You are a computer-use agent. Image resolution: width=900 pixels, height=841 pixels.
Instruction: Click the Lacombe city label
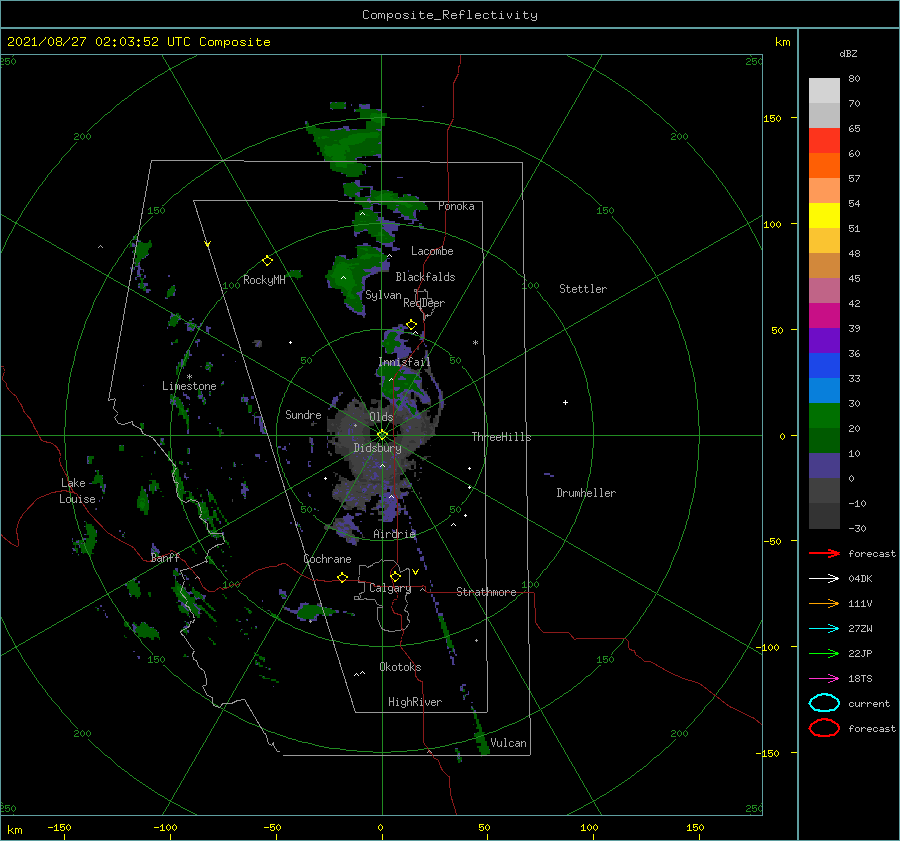pos(432,251)
